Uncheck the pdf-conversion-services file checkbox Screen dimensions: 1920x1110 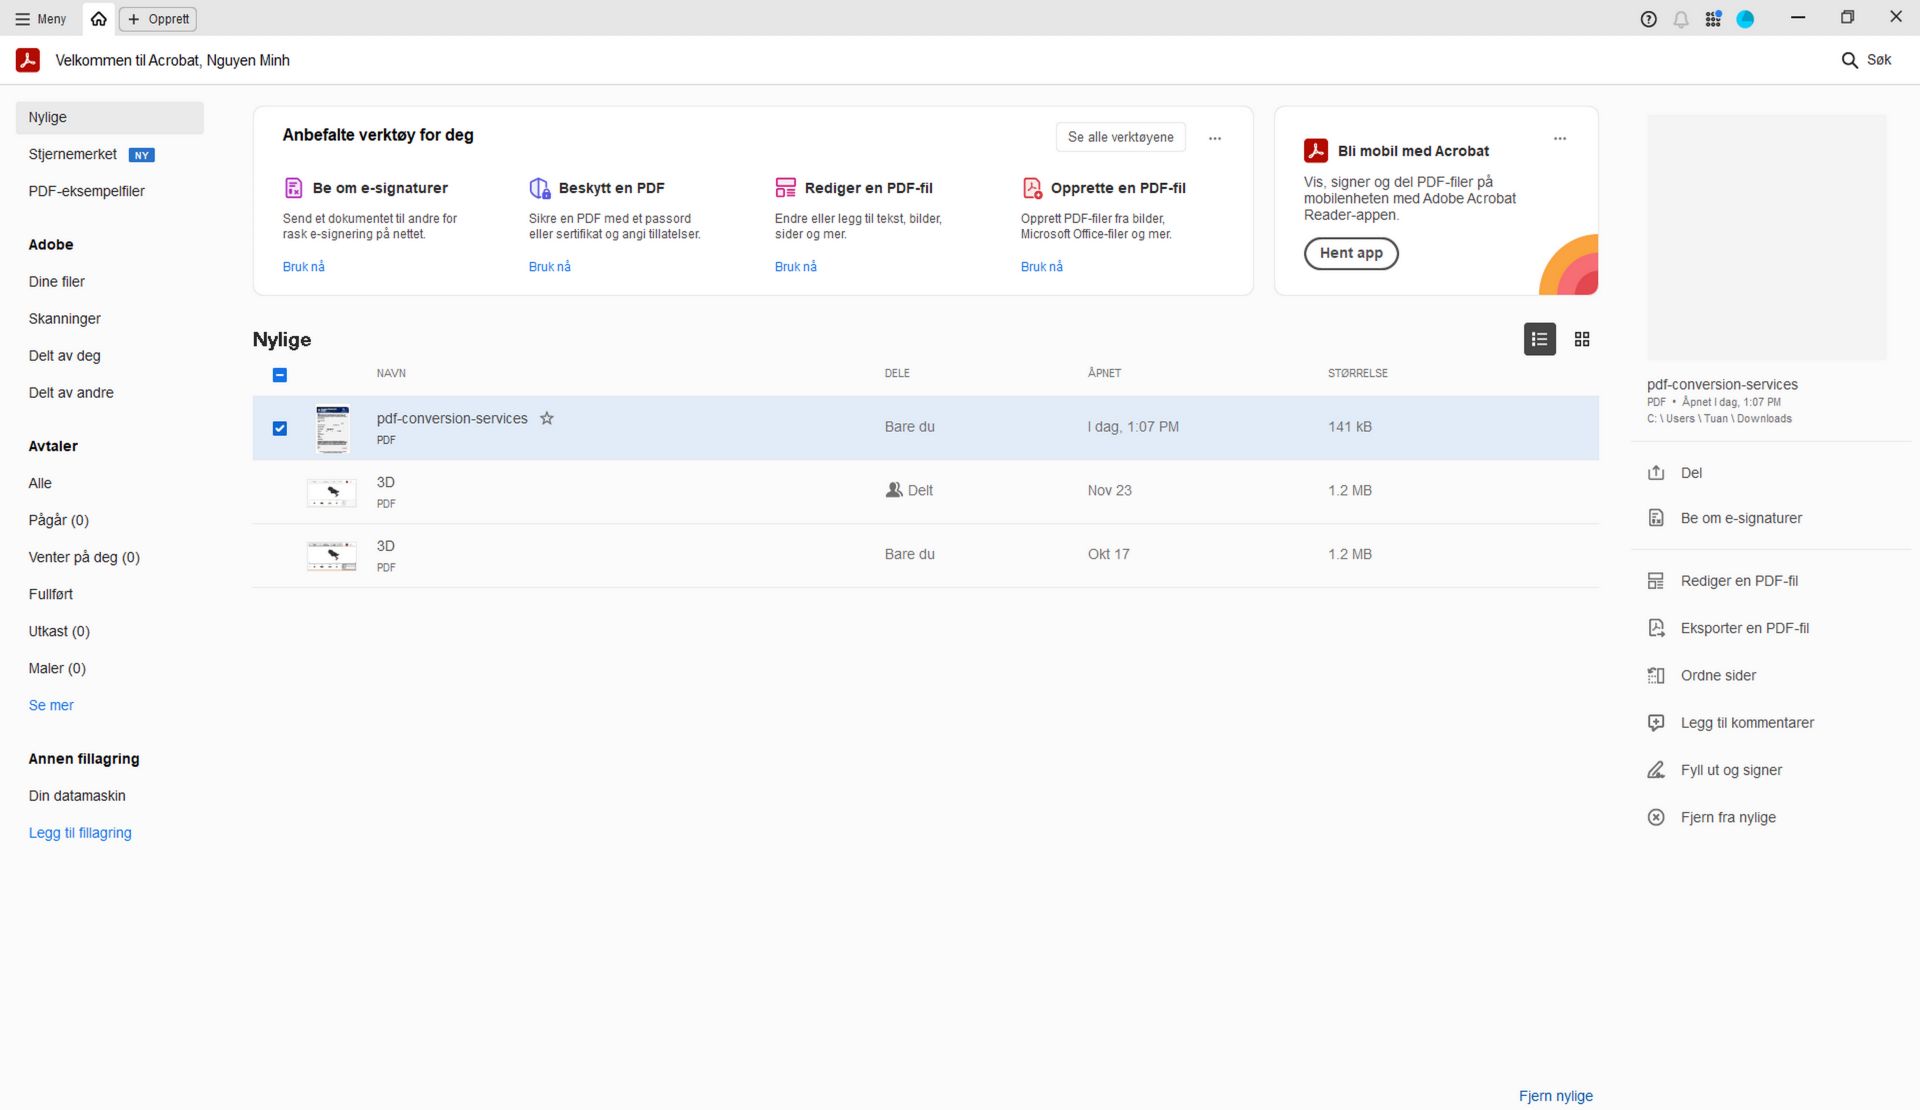[280, 428]
